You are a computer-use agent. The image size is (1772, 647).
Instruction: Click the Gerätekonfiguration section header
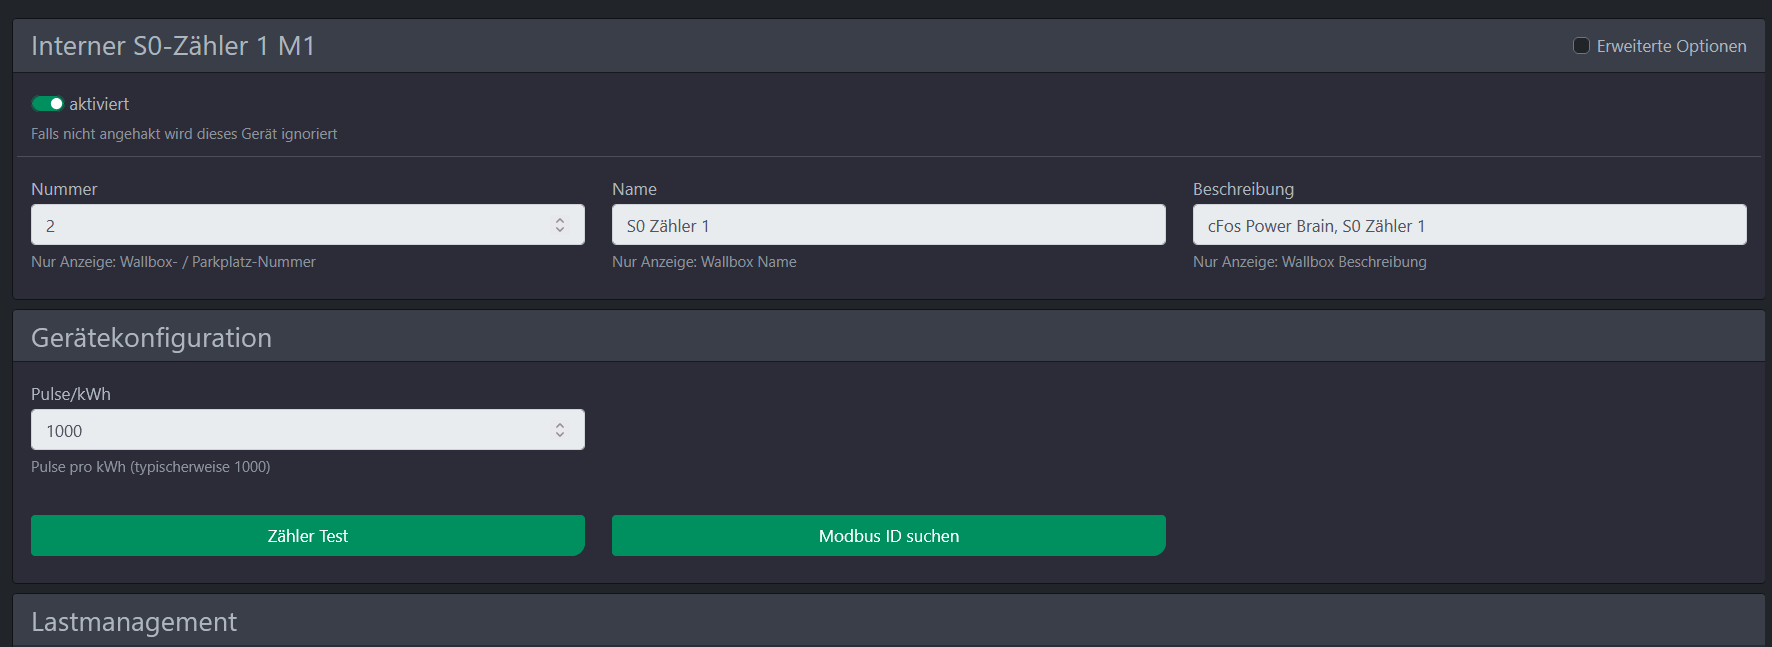click(x=151, y=338)
